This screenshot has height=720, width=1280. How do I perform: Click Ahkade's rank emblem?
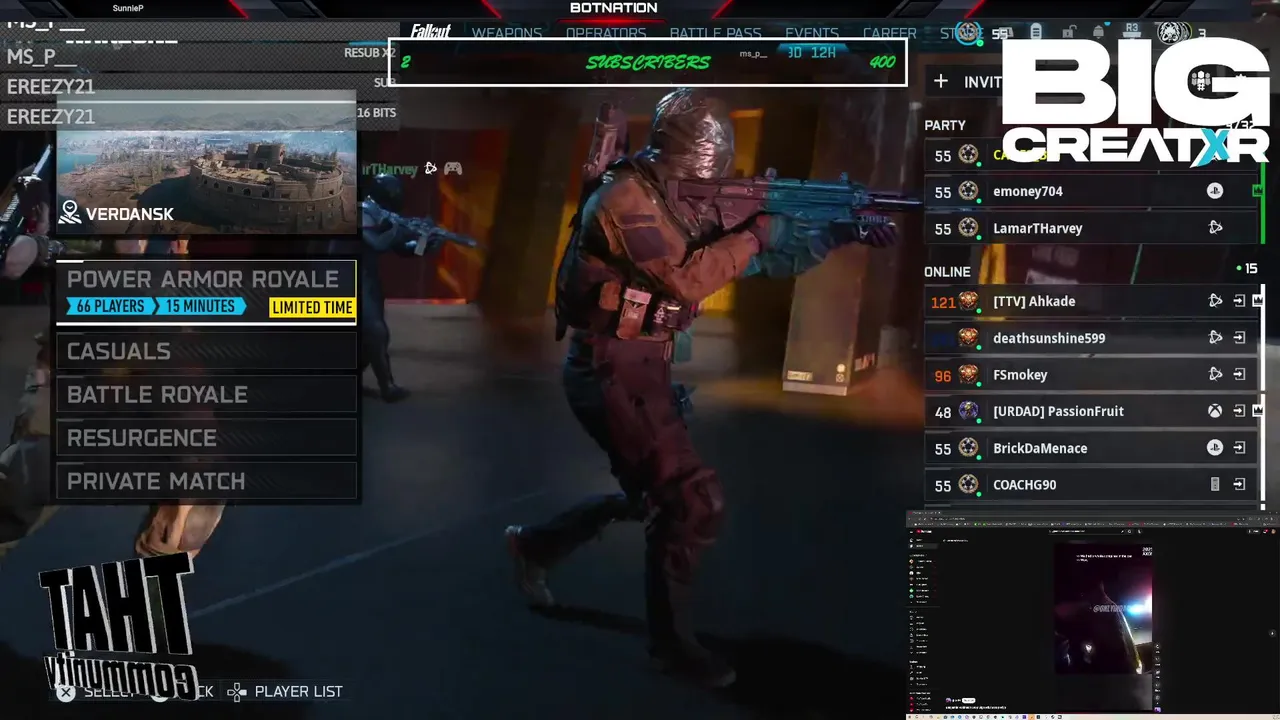click(x=968, y=301)
